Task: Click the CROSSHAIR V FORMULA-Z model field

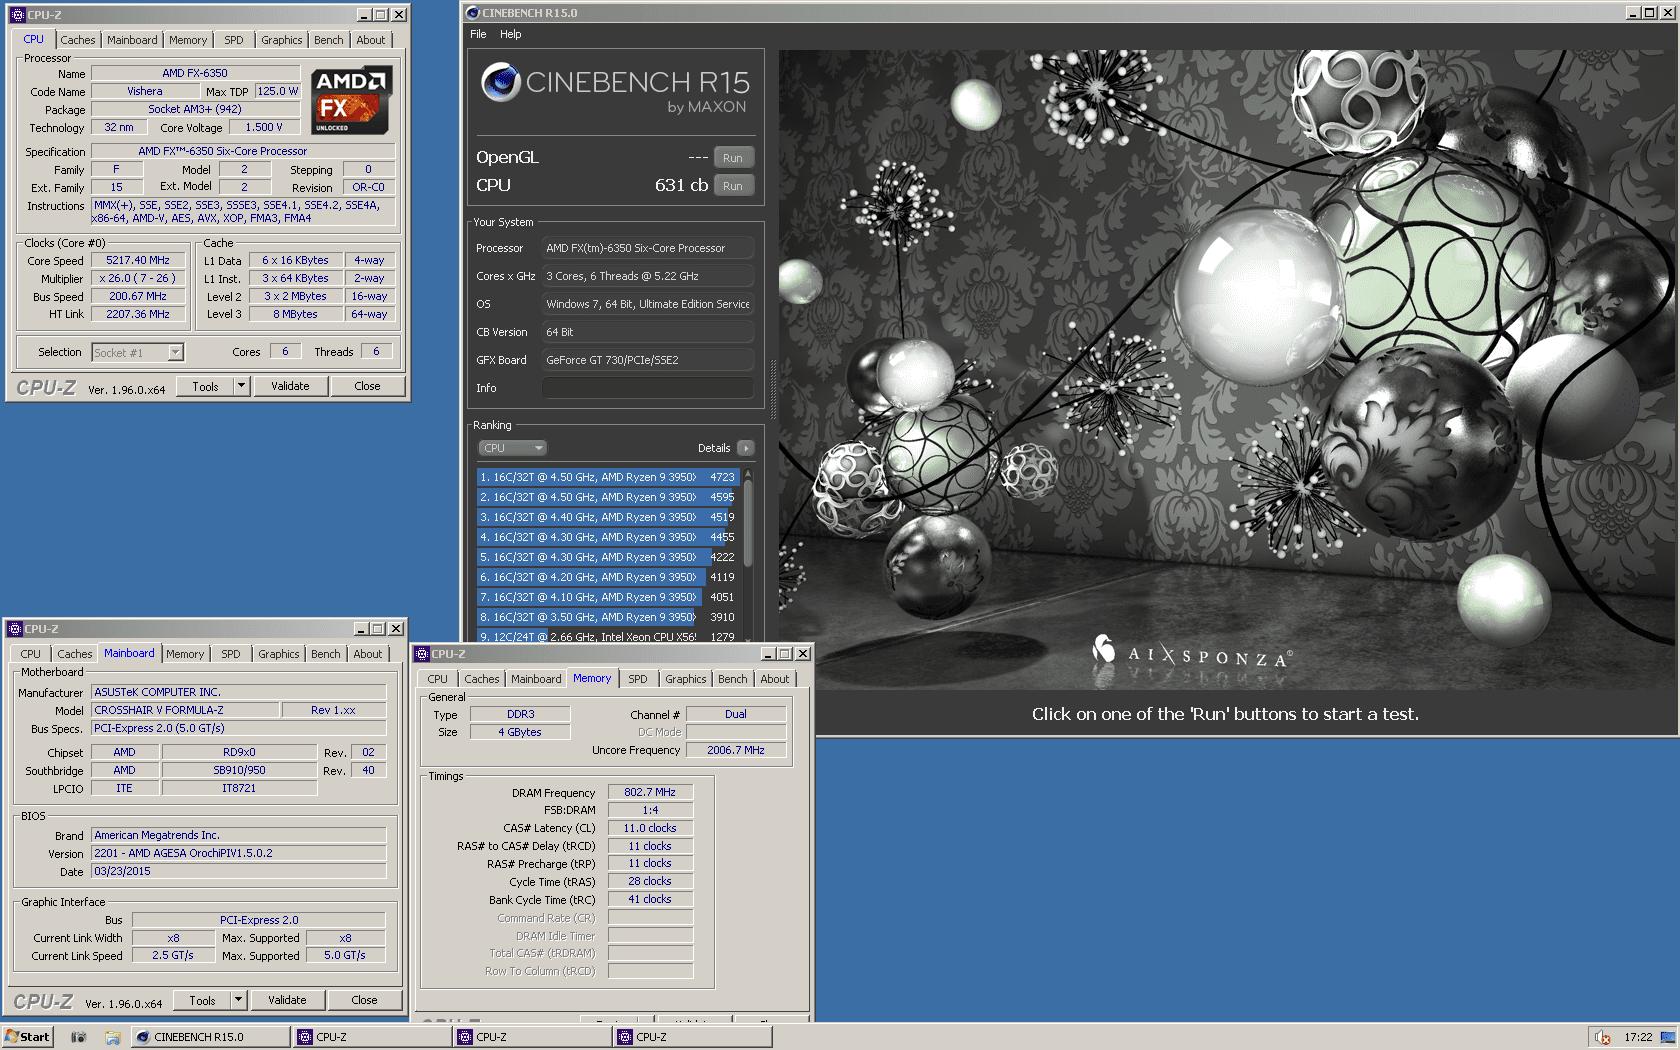Action: [185, 710]
